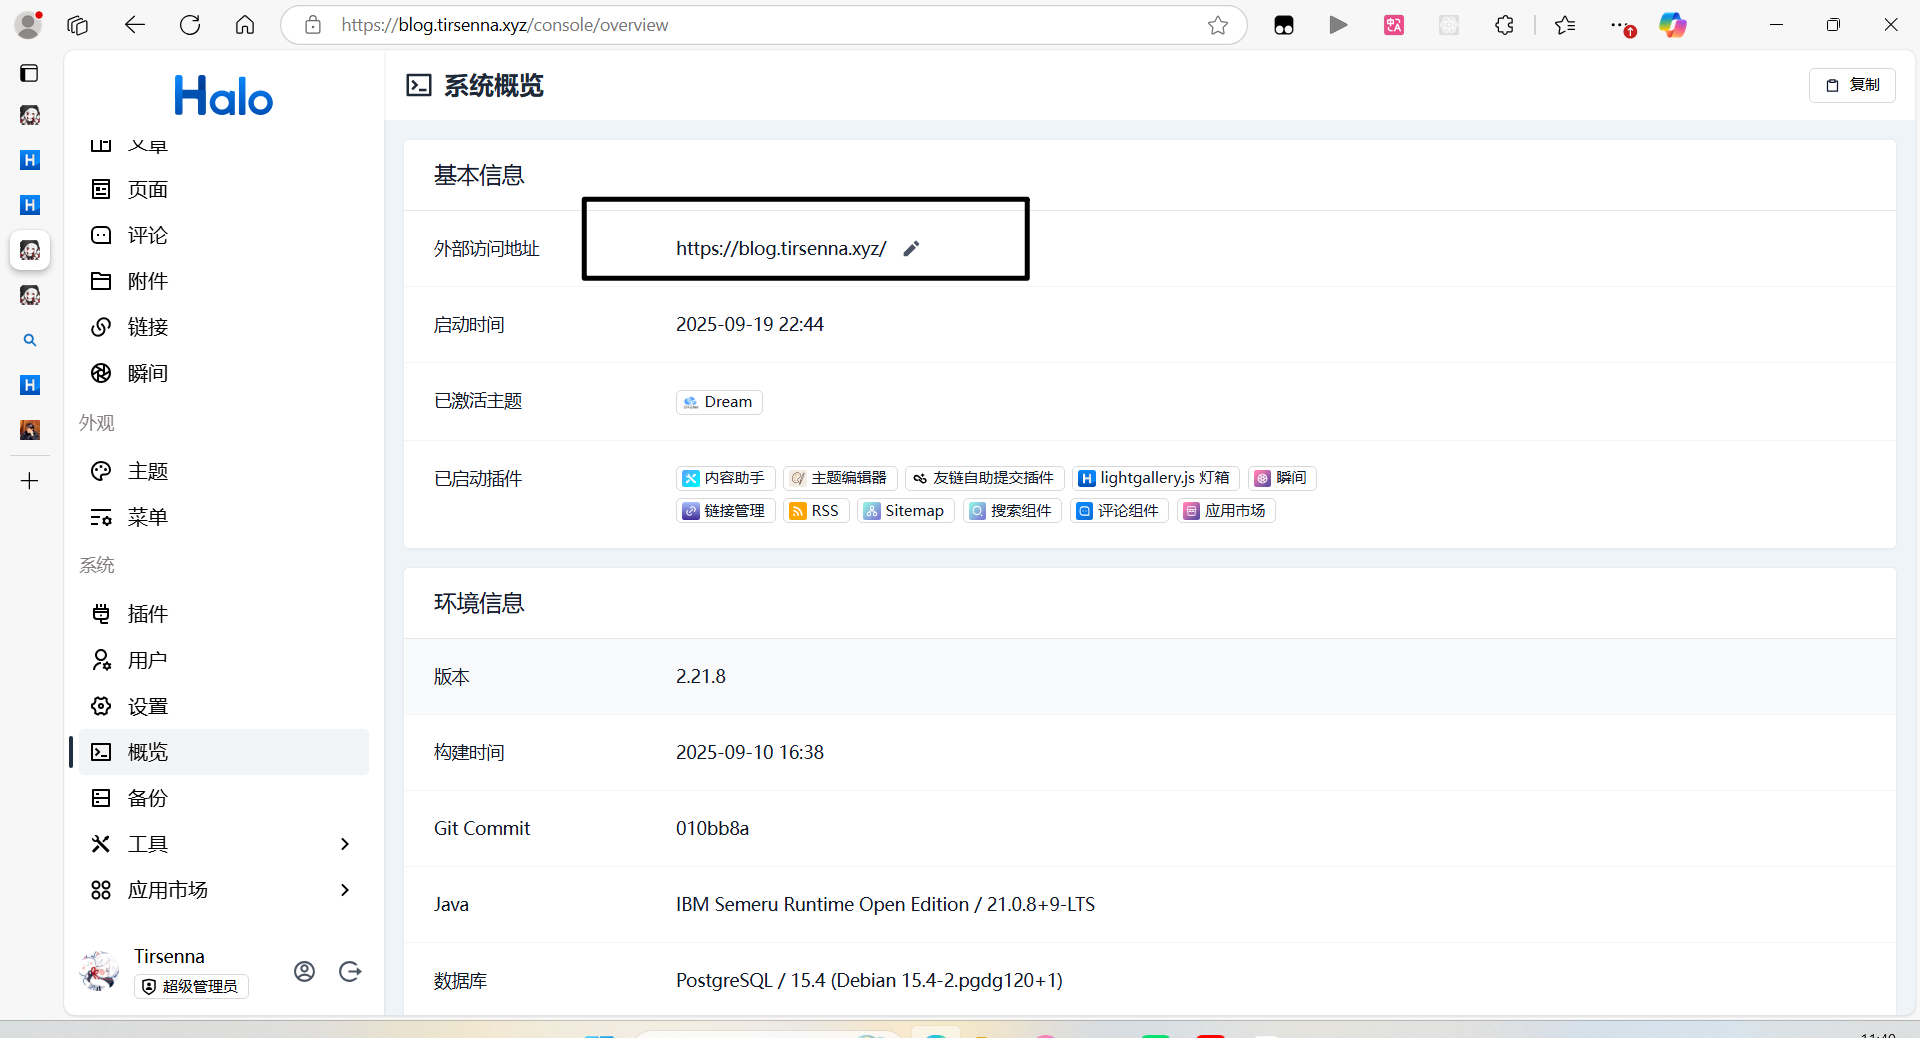
Task: Expand the 应用市场 sidebar chevron
Action: [345, 890]
